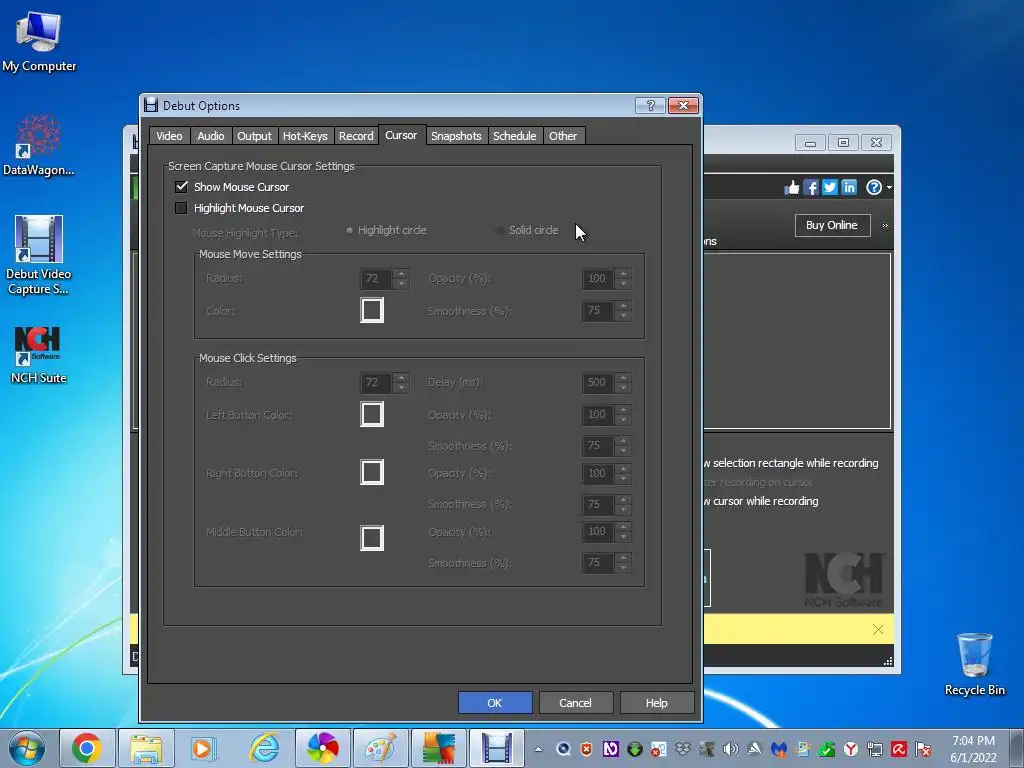Click the LinkedIn share icon in Debut window
The height and width of the screenshot is (768, 1024).
848,188
